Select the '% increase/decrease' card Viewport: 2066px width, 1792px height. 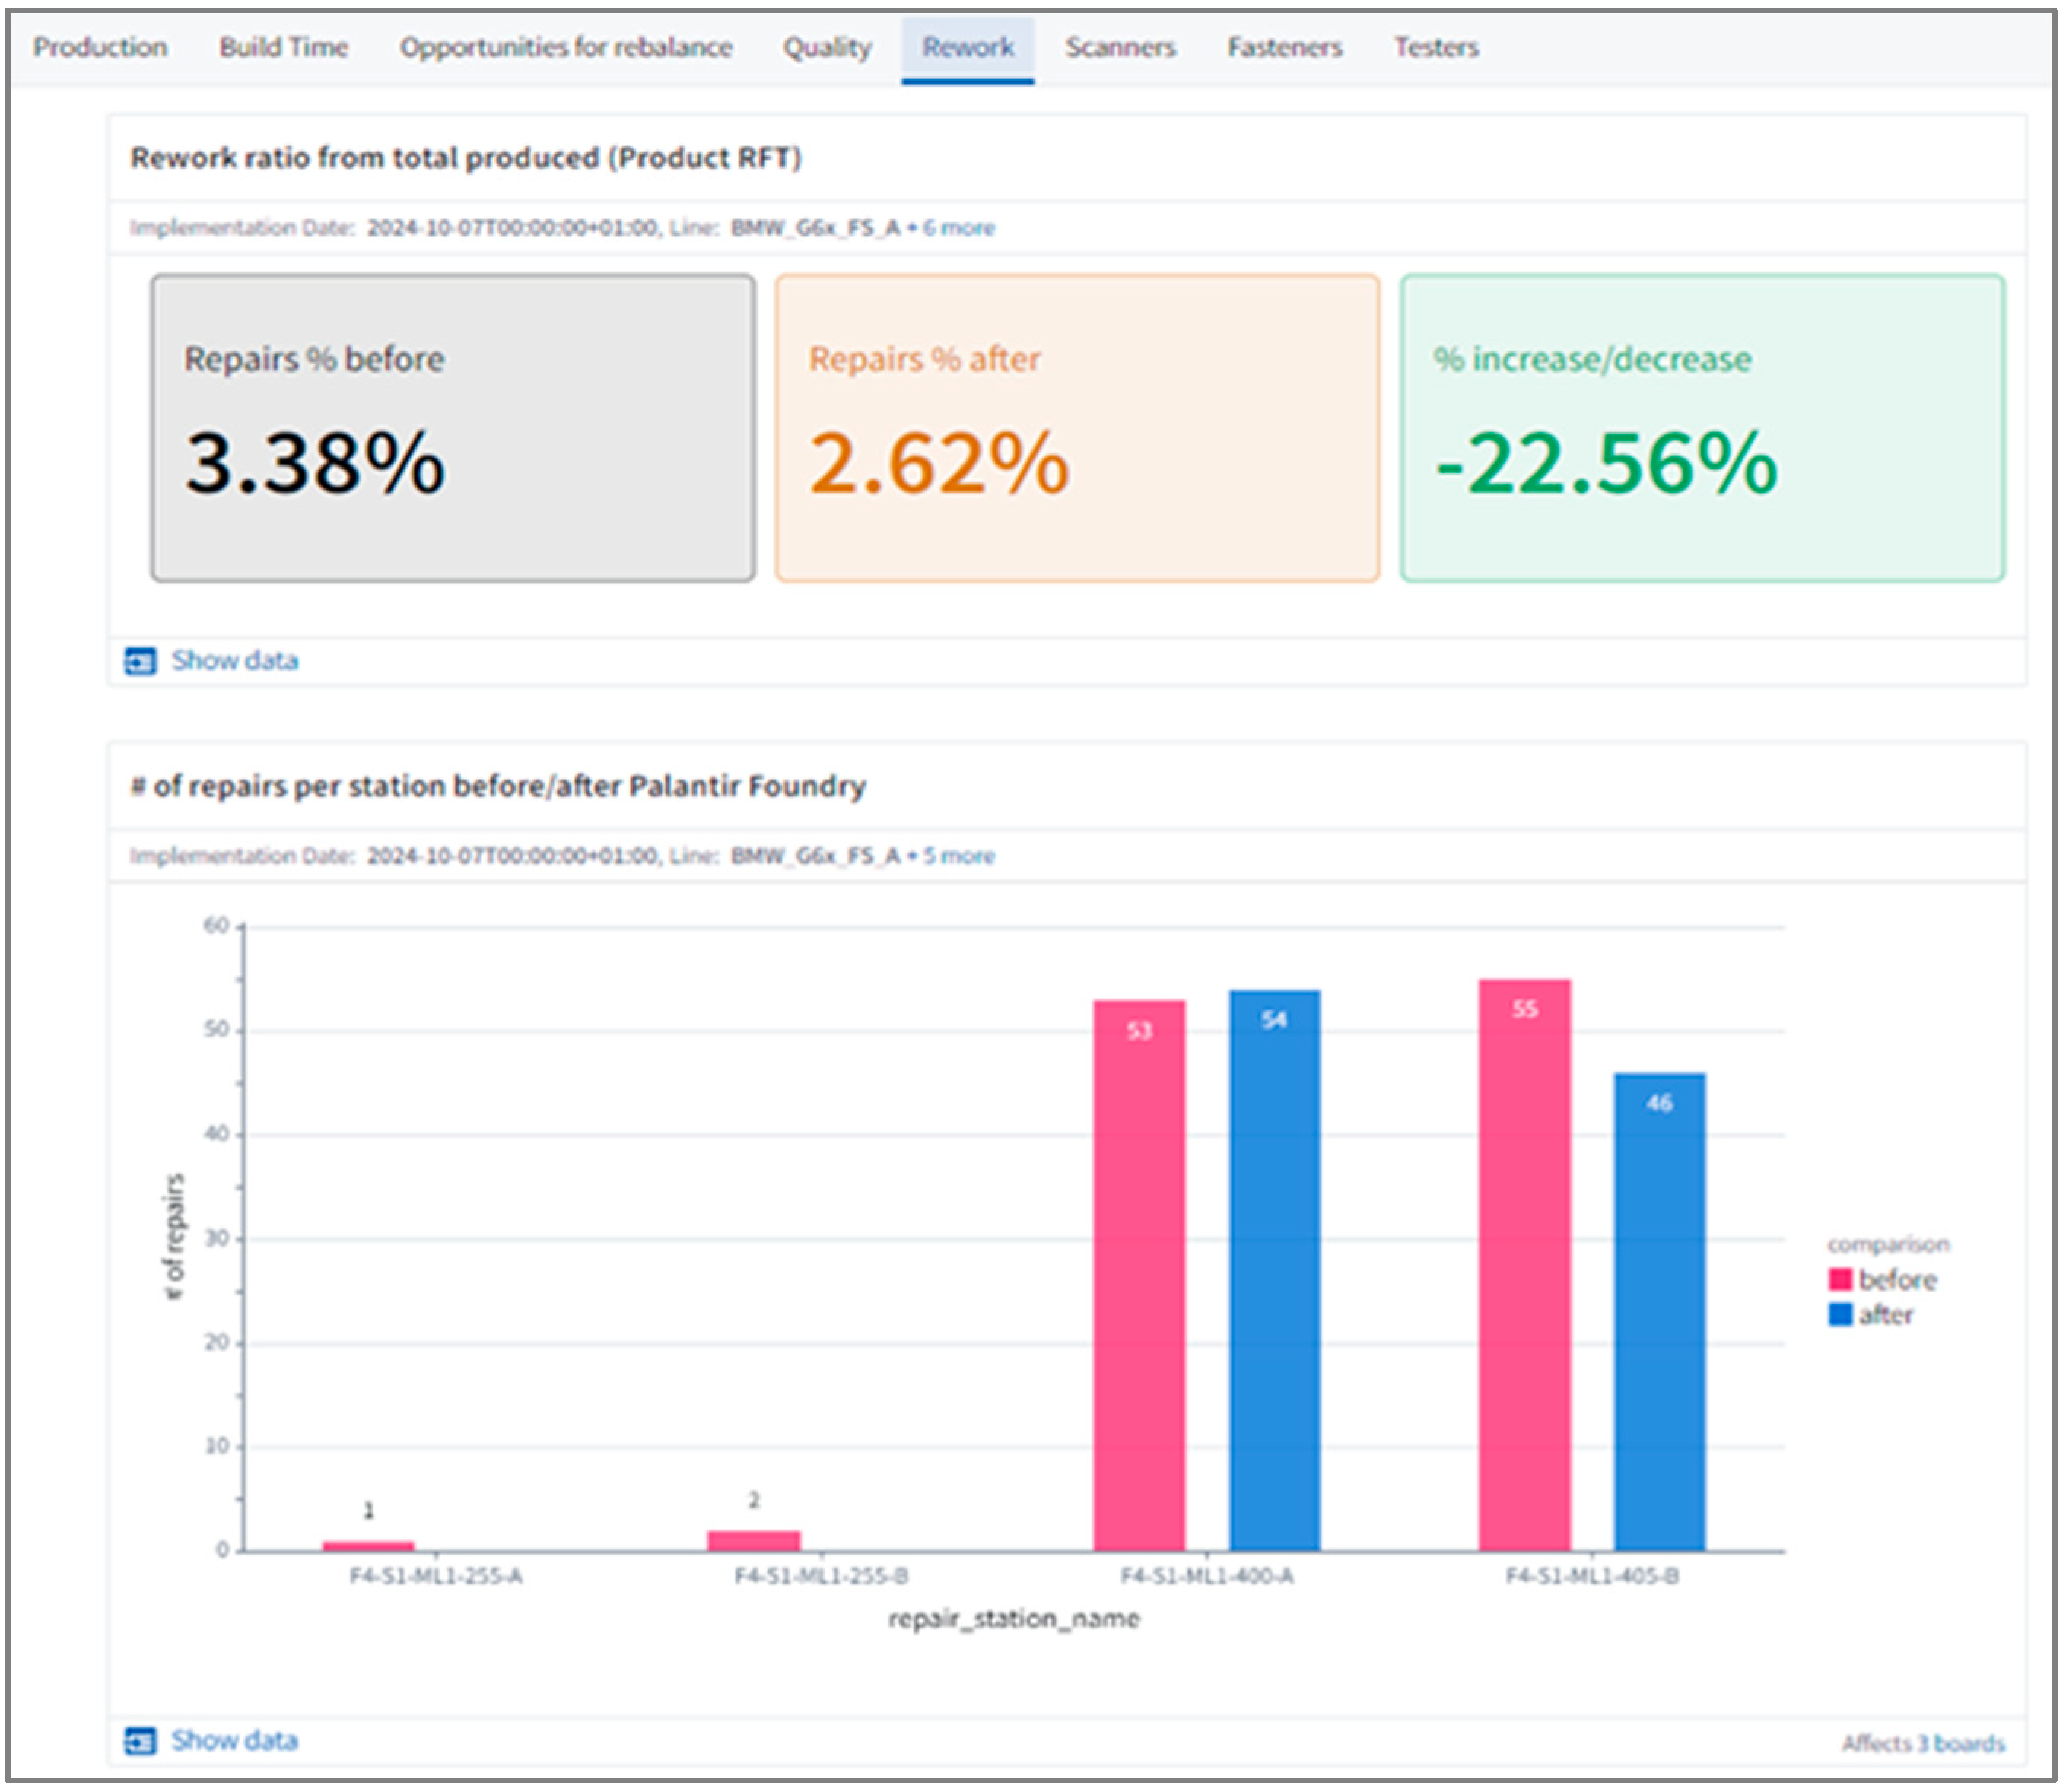[1702, 428]
